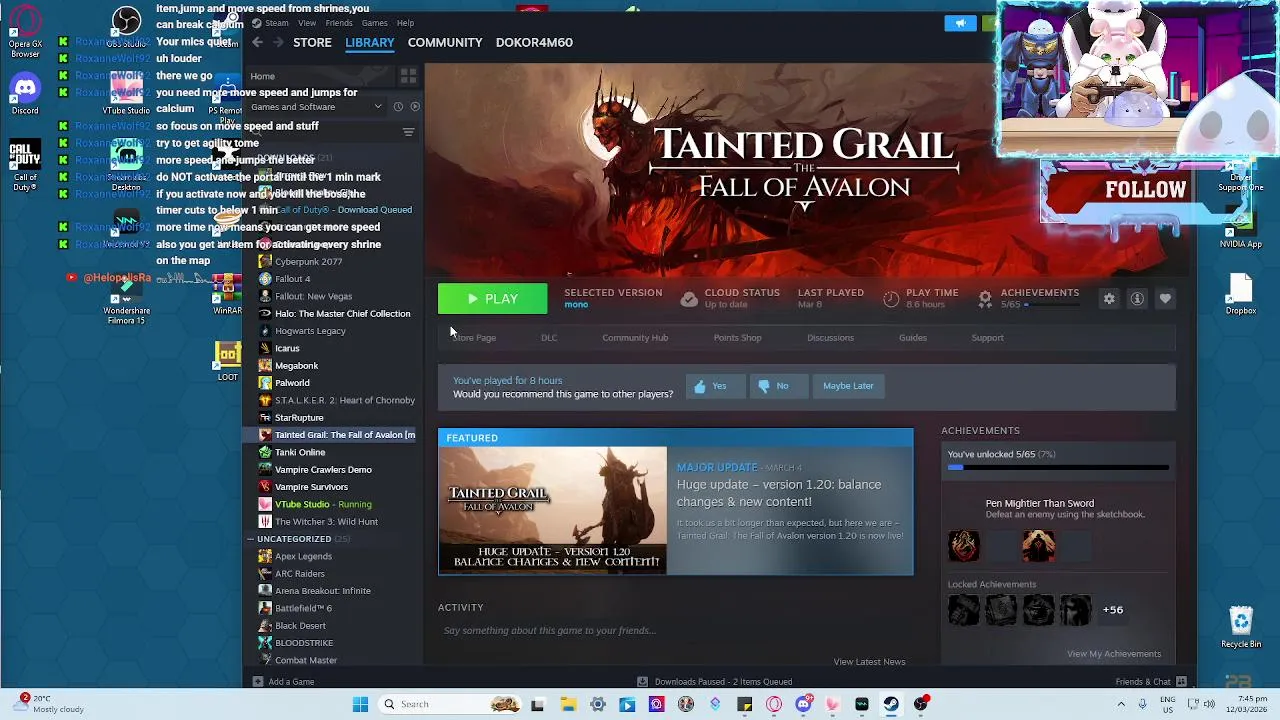Switch to the STORE tab

(312, 42)
